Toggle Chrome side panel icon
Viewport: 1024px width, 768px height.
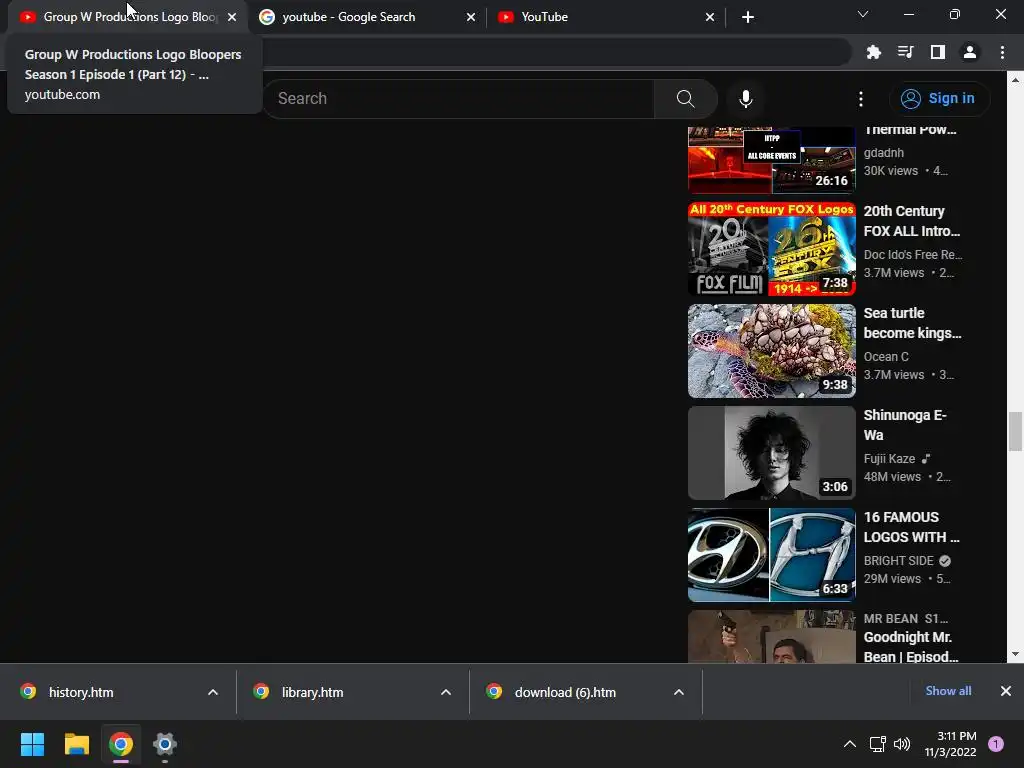click(x=938, y=52)
